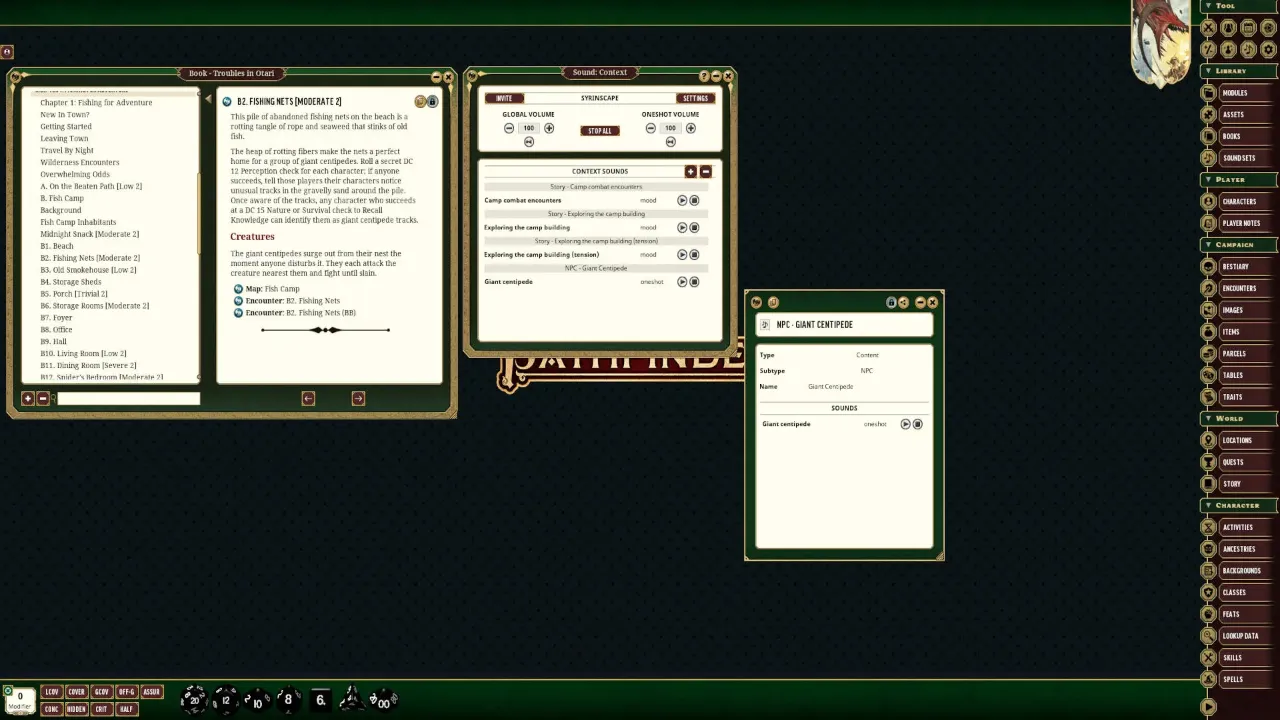Open the Player Notes icon
Screen dimensions: 1280x720
pos(1209,223)
